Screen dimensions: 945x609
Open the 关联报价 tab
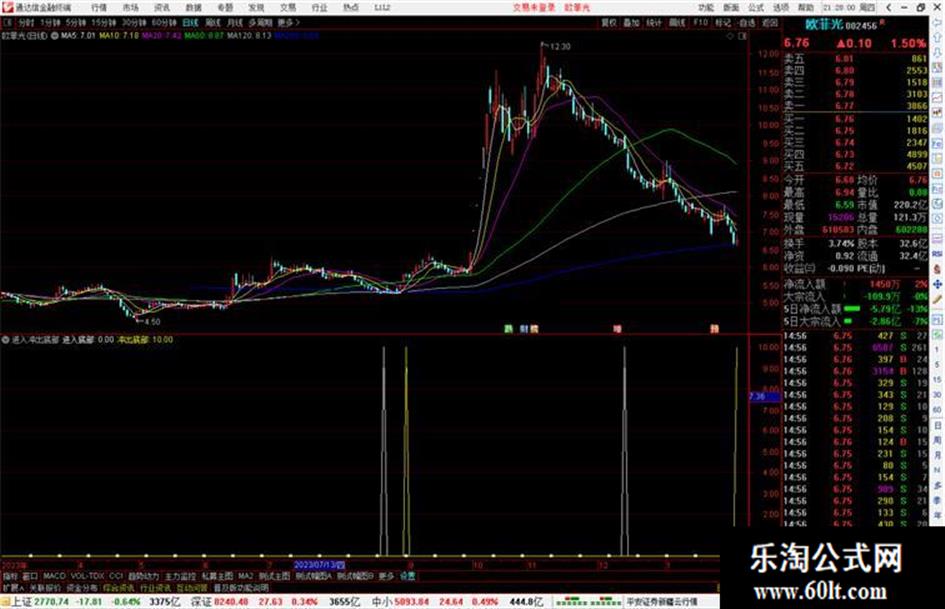[x=45, y=588]
